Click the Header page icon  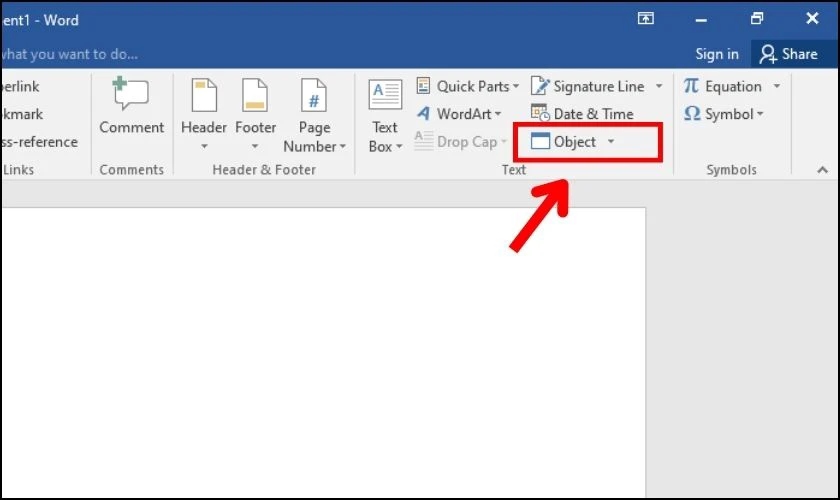point(204,95)
